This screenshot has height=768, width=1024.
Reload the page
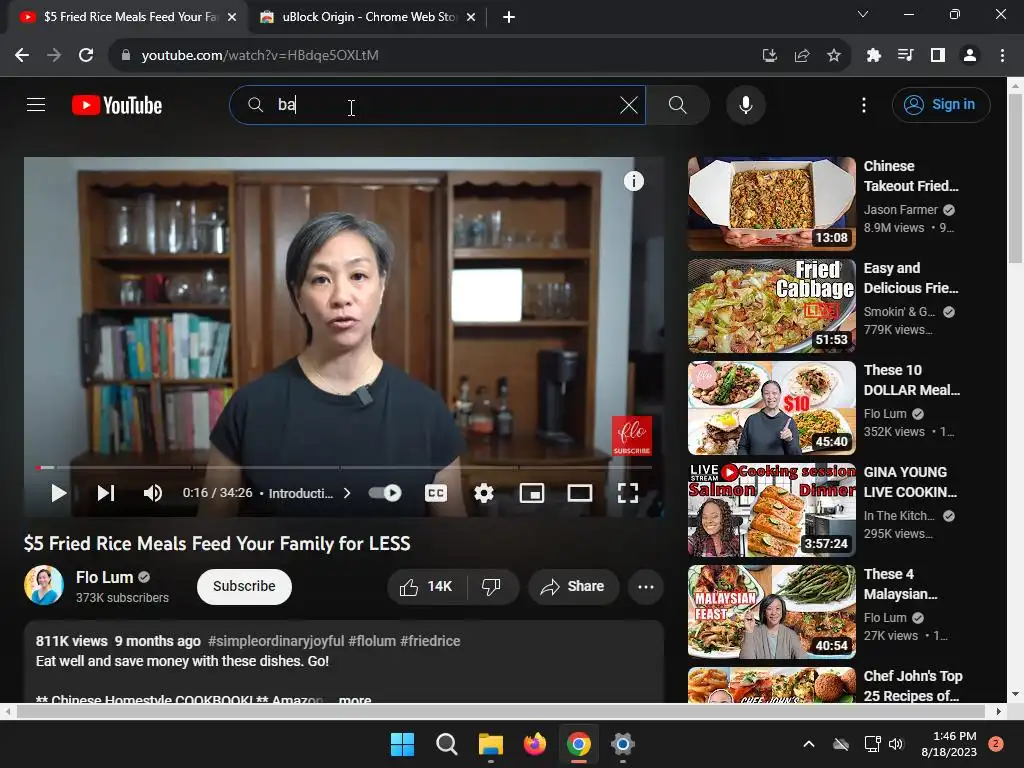(x=86, y=56)
